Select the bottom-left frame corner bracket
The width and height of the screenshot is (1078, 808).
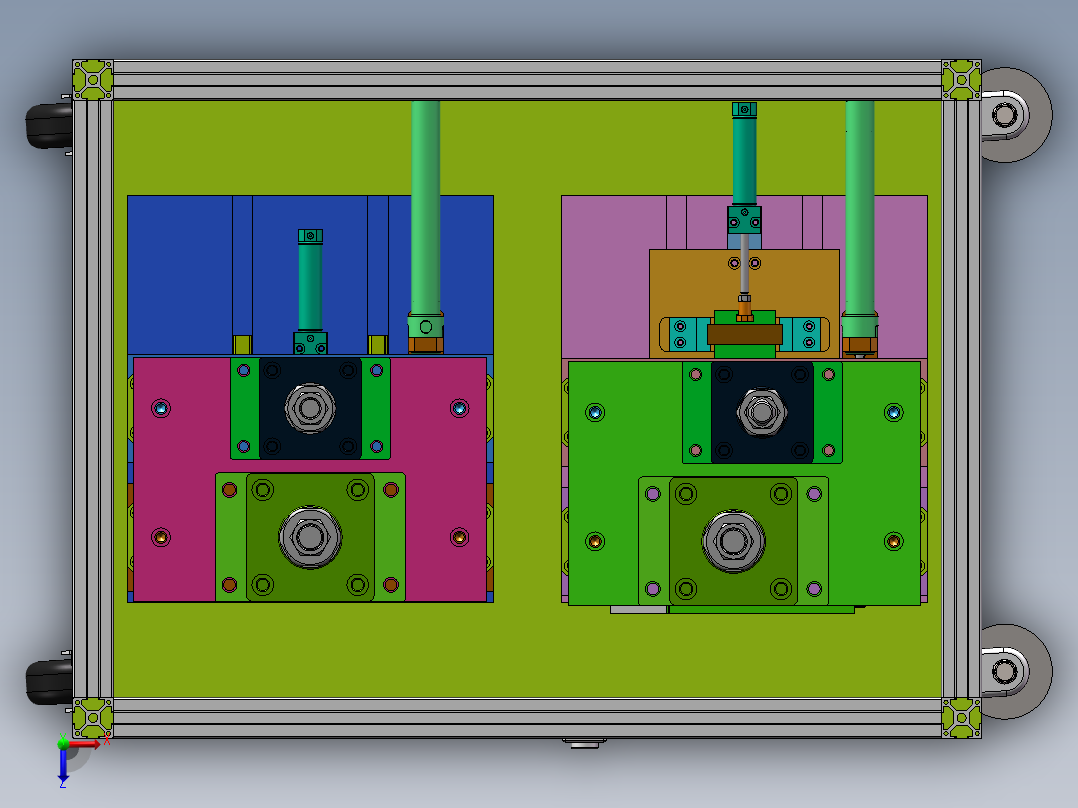tap(93, 718)
